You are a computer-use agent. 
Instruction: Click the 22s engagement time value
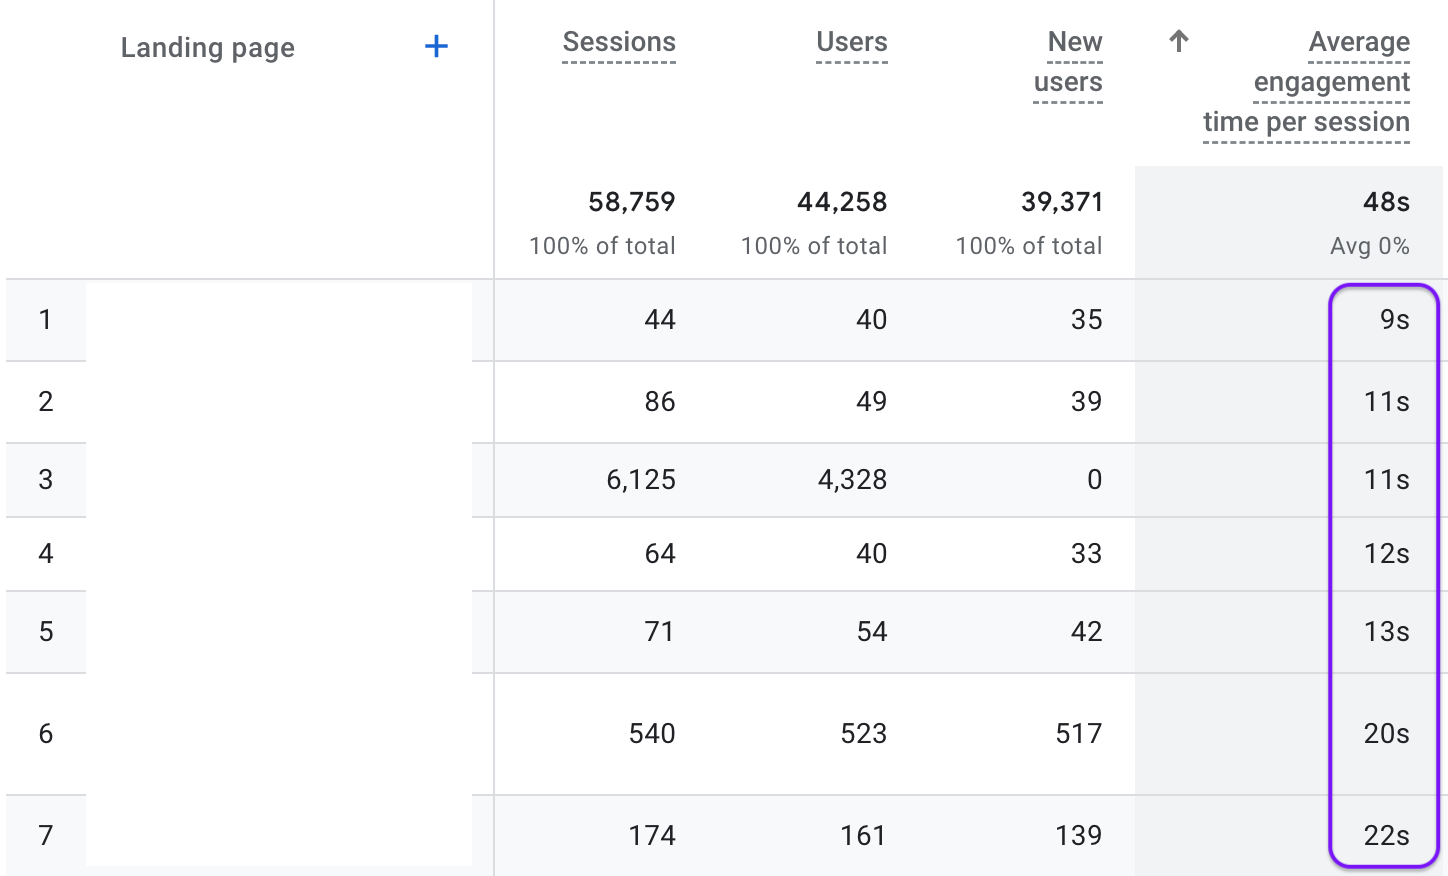(x=1386, y=836)
